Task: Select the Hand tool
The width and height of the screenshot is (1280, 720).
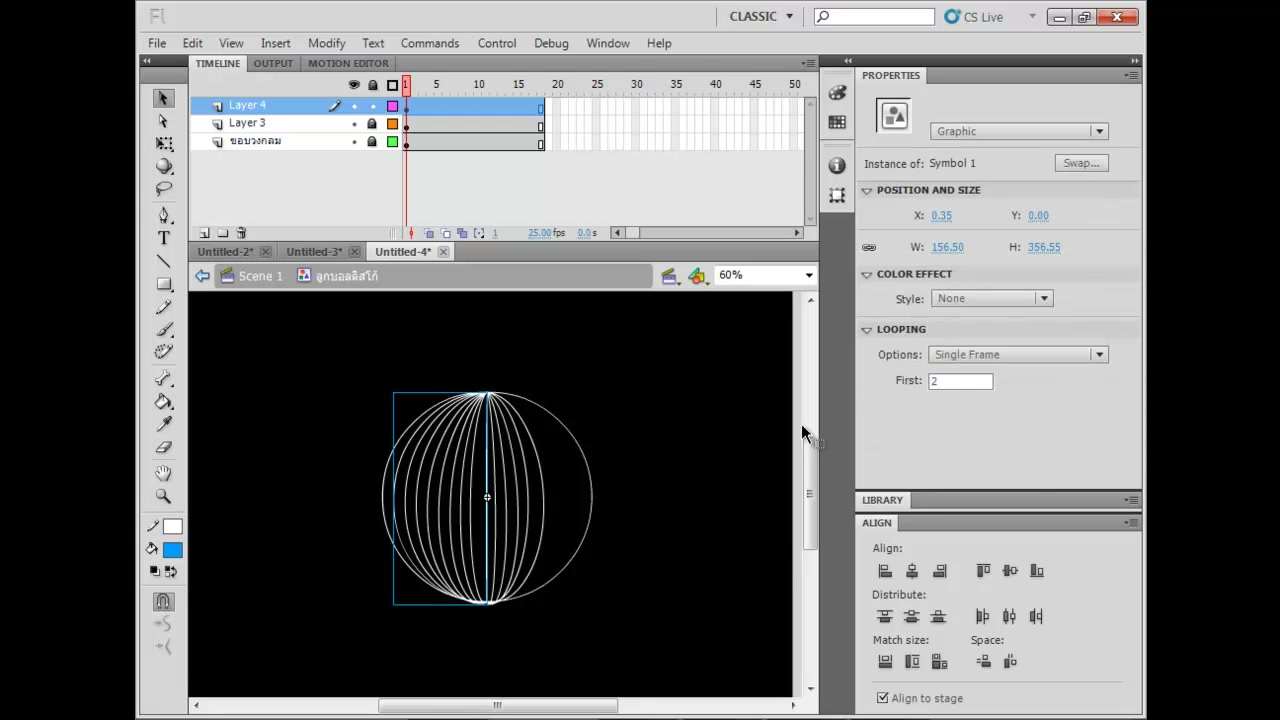Action: 164,473
